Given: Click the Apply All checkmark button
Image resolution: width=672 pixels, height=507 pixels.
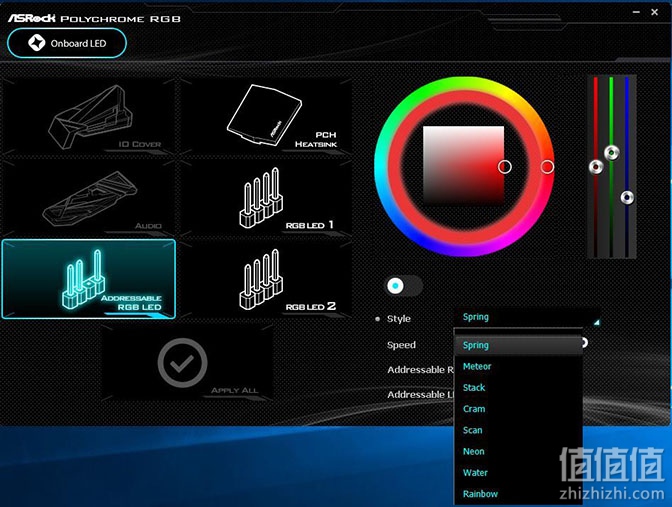Looking at the screenshot, I should pos(183,363).
